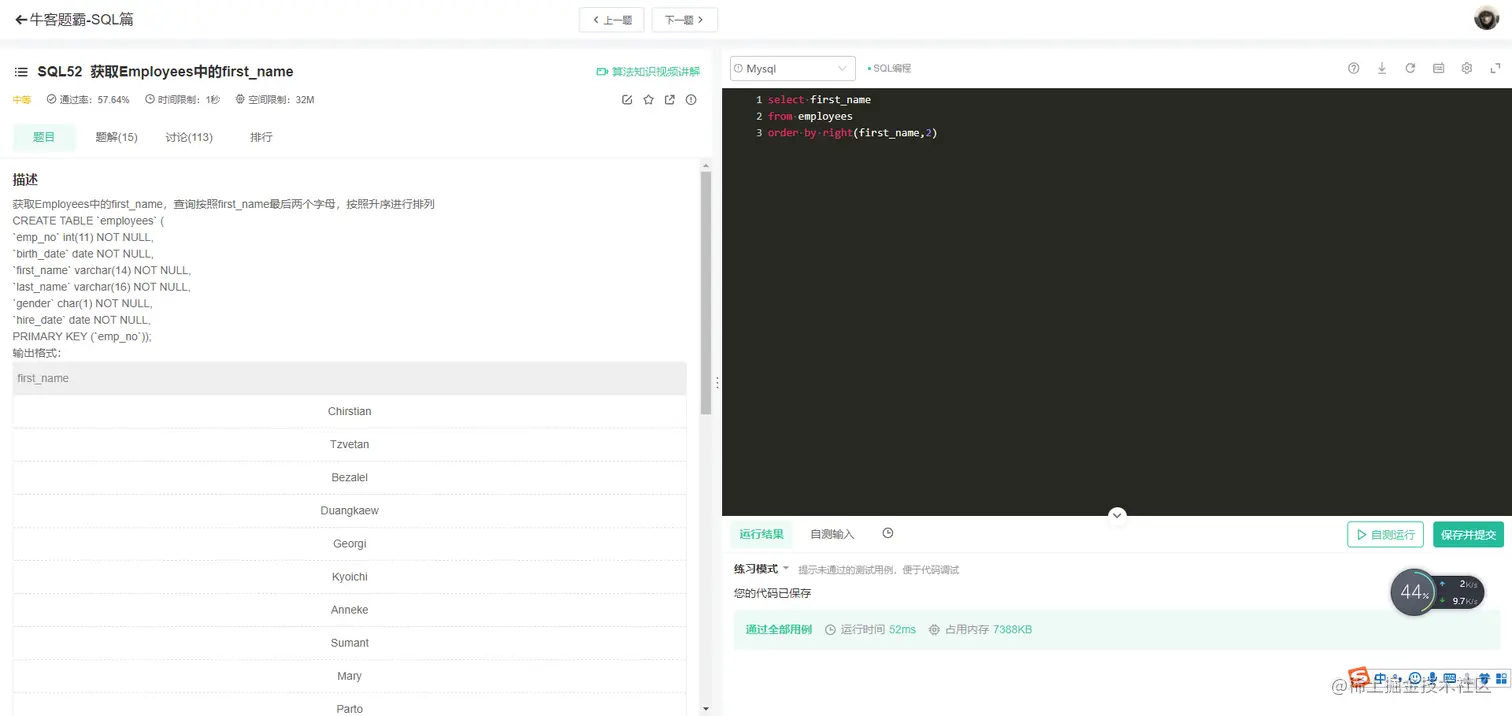Share the problem via the external link icon
Screen dimensions: 1512x716
(x=669, y=99)
